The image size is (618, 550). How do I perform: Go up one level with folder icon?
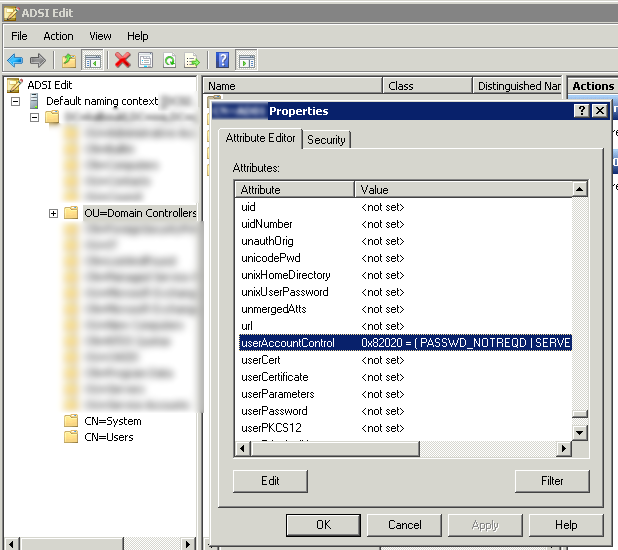tap(69, 61)
